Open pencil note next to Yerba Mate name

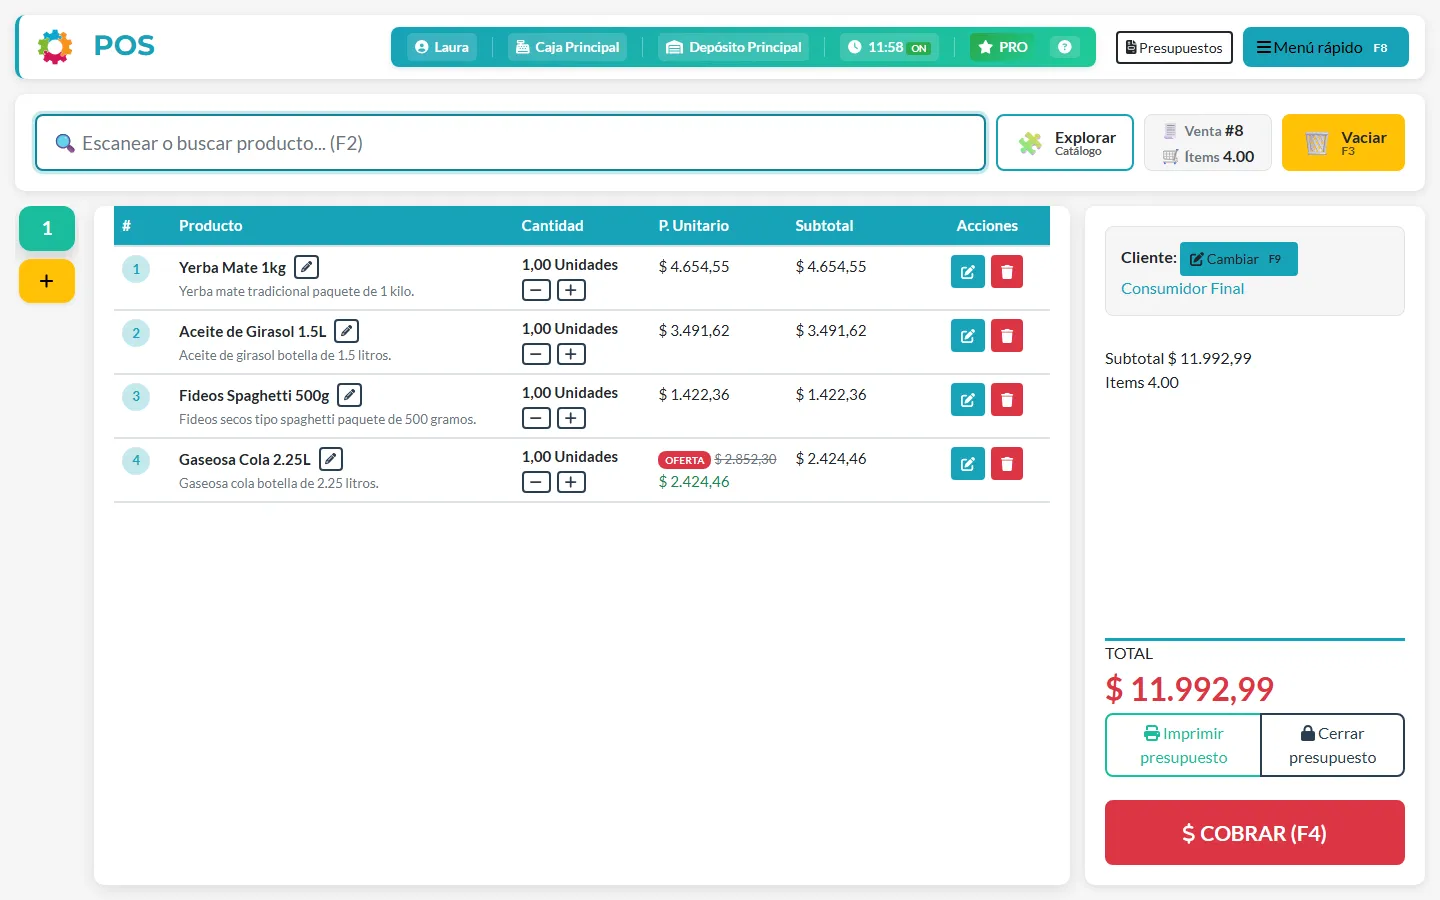click(x=307, y=267)
